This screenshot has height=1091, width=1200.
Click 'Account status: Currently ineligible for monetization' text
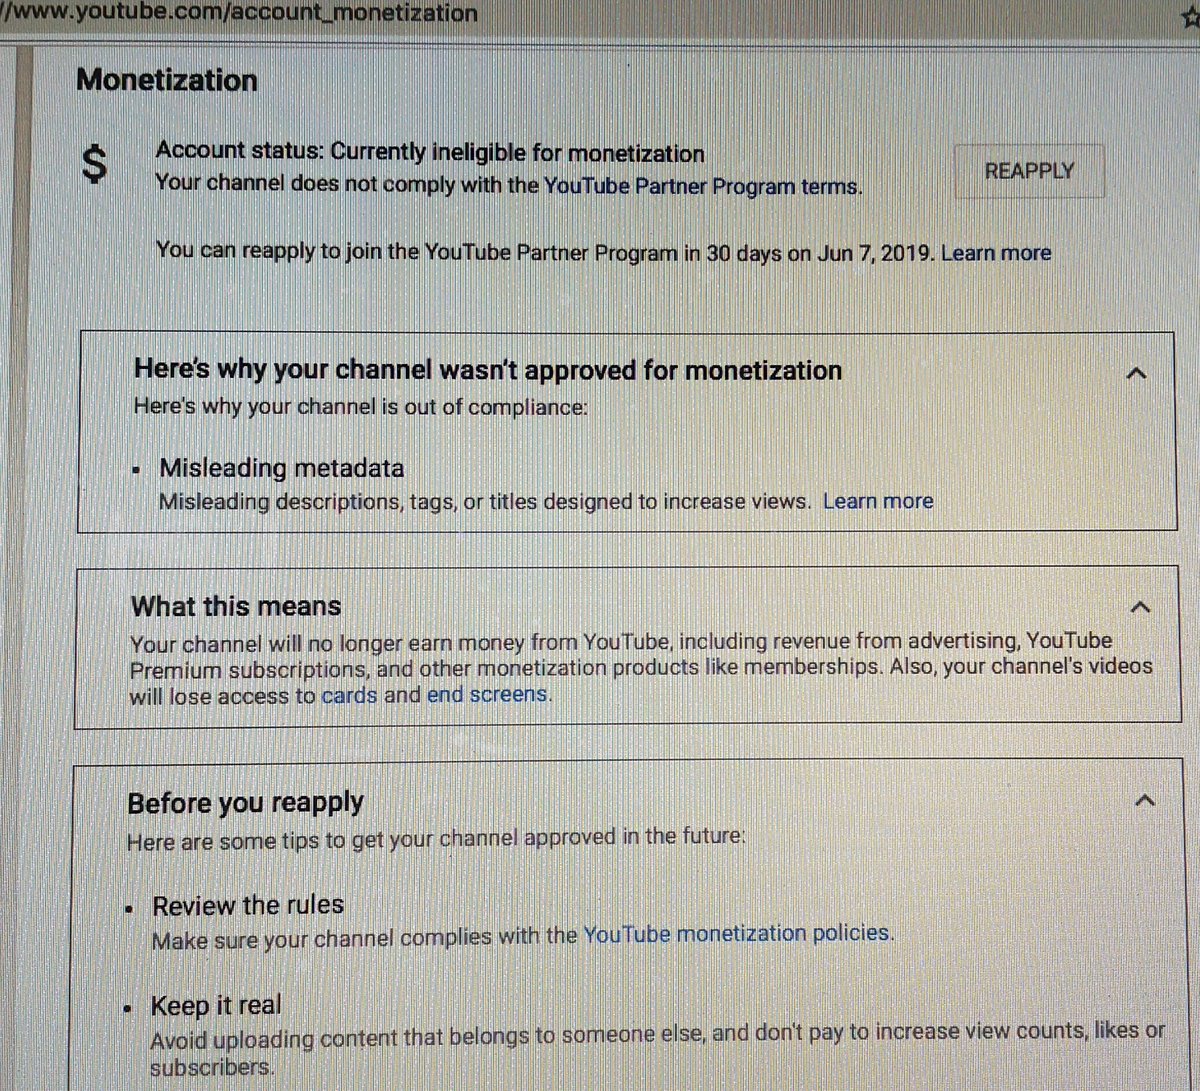pyautogui.click(x=430, y=152)
